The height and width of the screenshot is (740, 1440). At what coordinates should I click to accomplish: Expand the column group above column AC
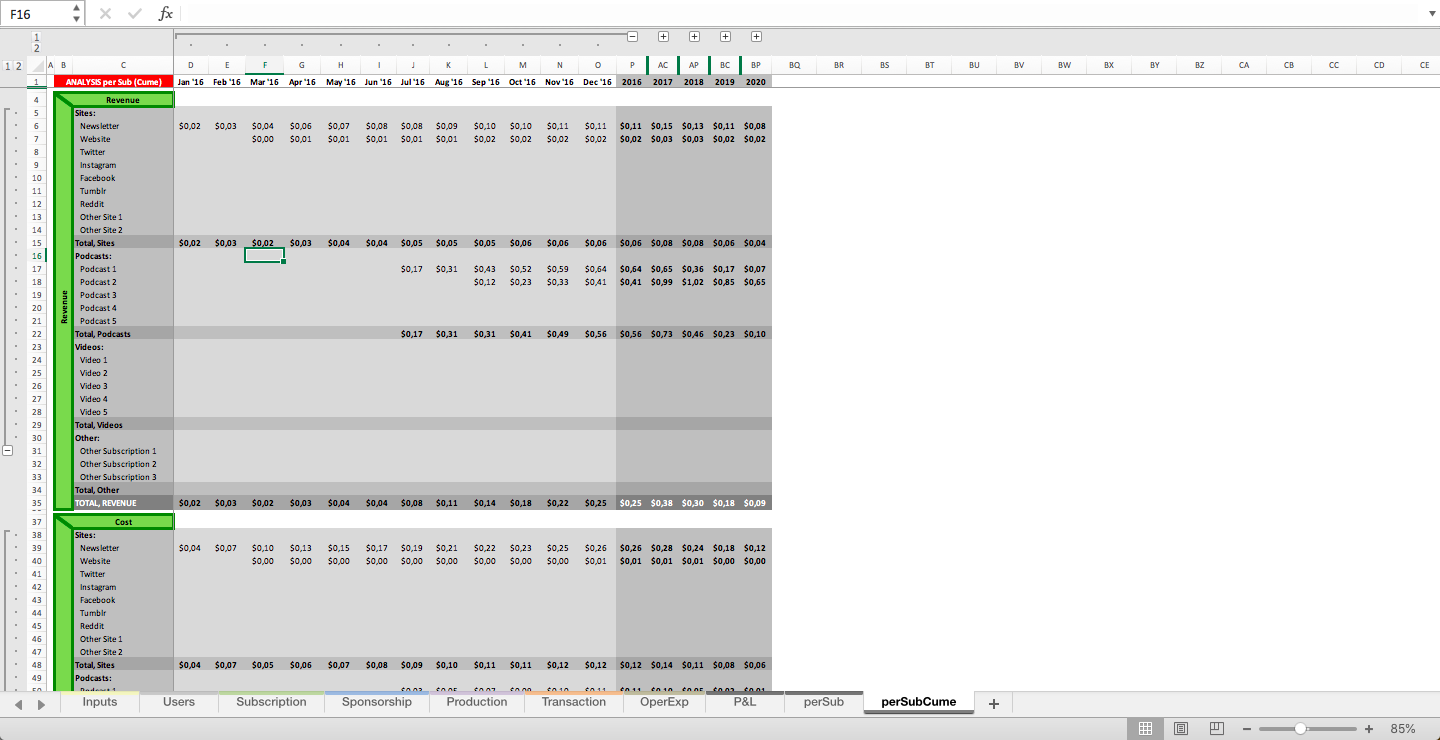coord(663,36)
